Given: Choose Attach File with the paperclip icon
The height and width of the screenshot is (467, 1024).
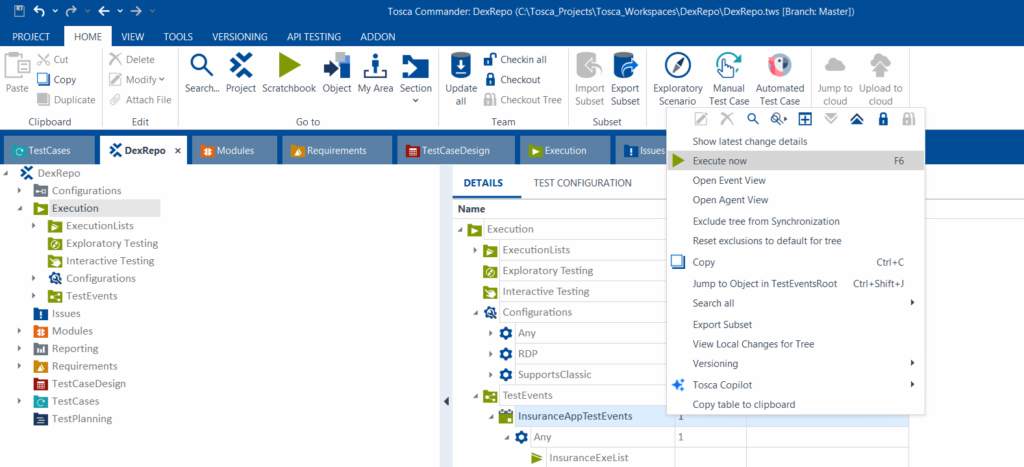Looking at the screenshot, I should pyautogui.click(x=140, y=100).
